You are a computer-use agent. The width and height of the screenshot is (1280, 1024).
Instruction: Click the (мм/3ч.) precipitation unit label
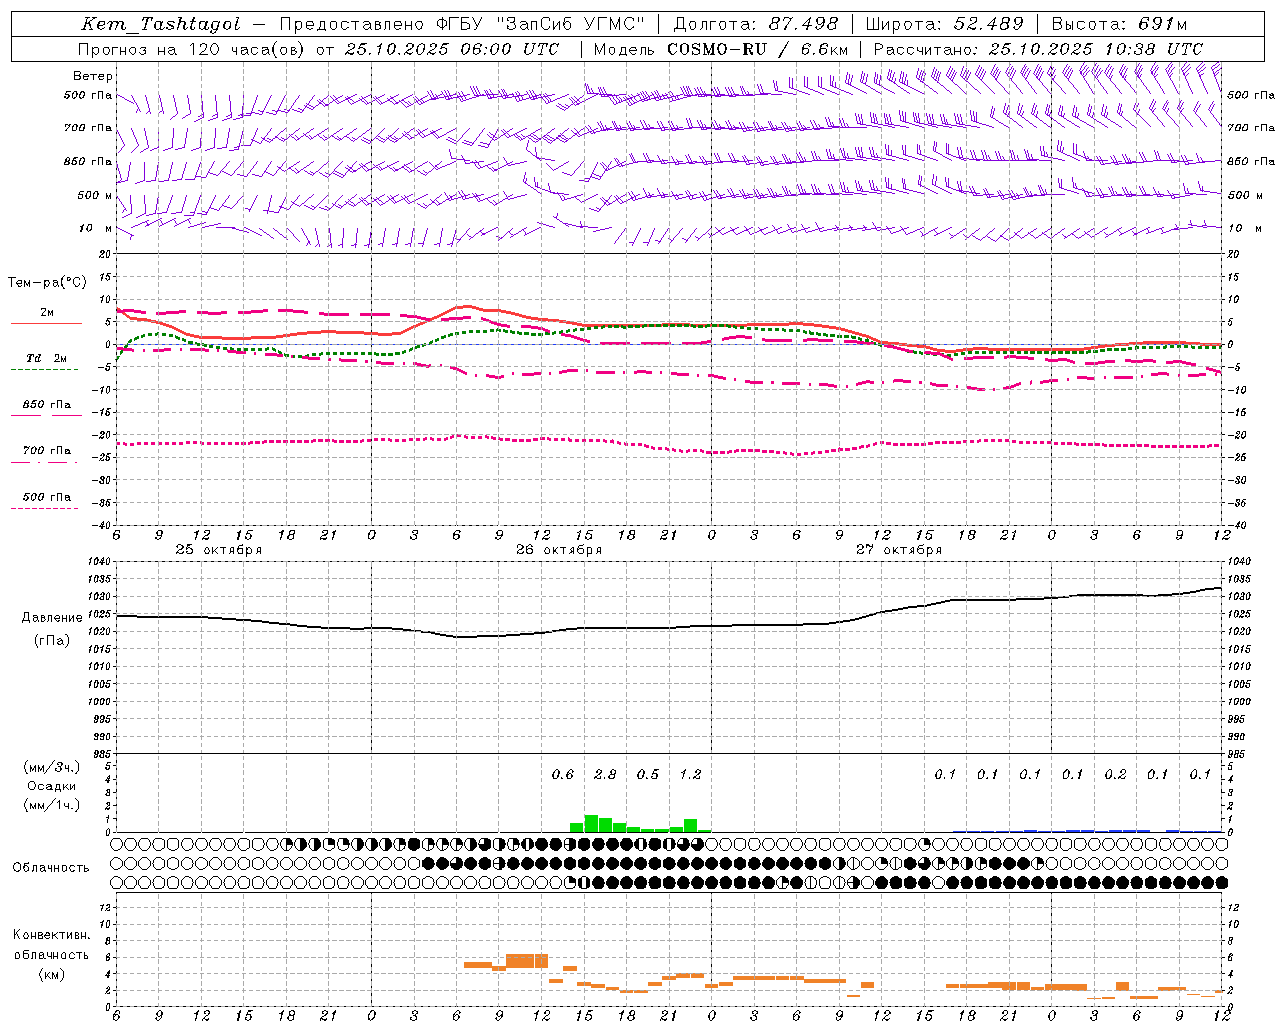pyautogui.click(x=52, y=767)
